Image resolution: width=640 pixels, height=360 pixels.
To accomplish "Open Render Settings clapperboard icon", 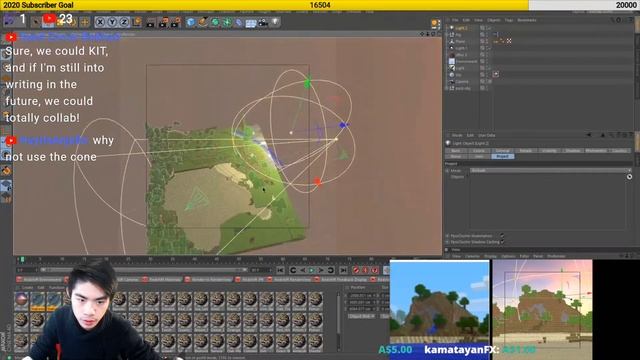I will pos(176,22).
